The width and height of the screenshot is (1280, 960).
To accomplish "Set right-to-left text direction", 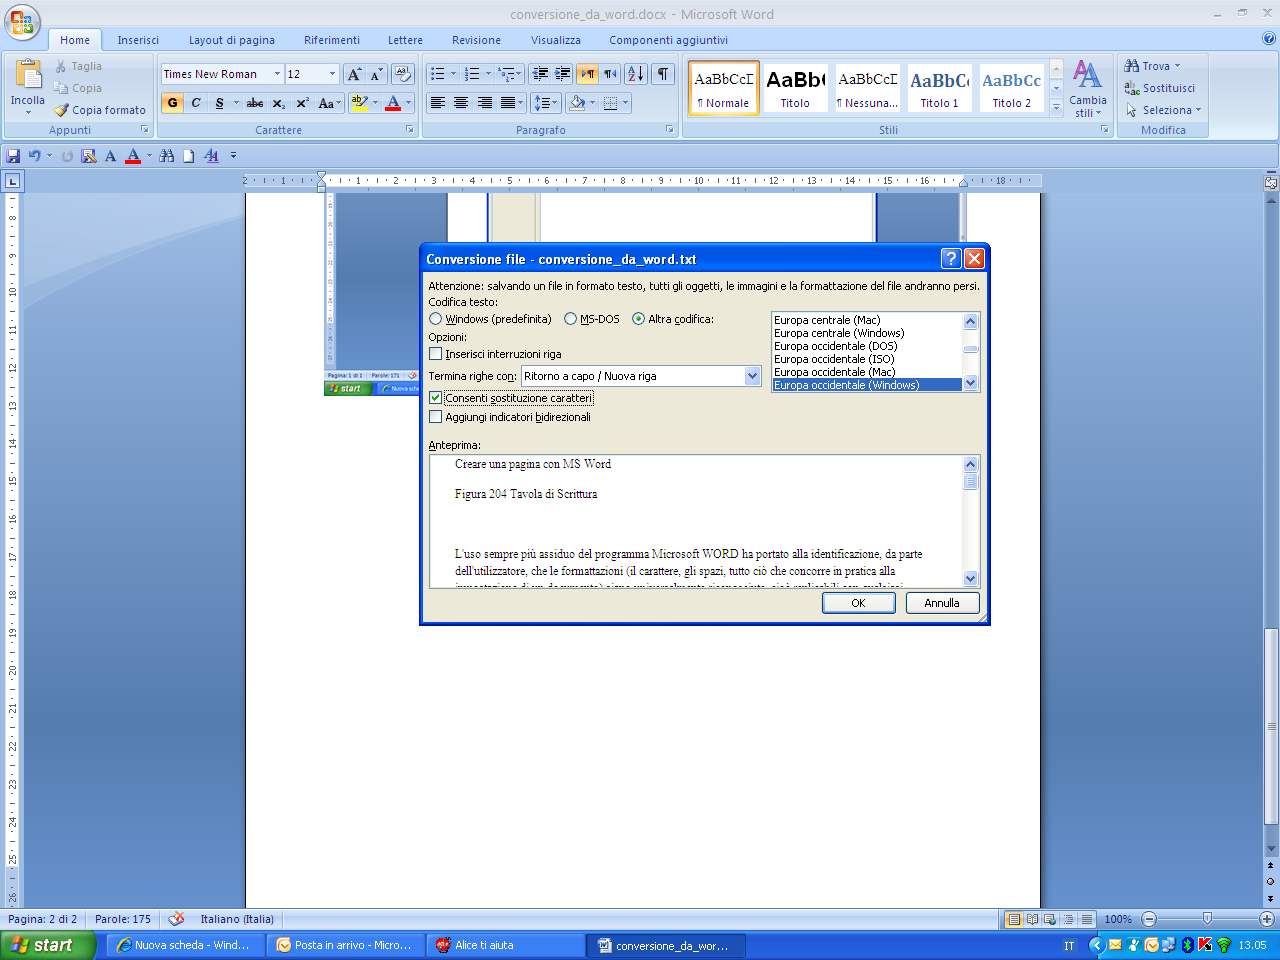I will 609,74.
